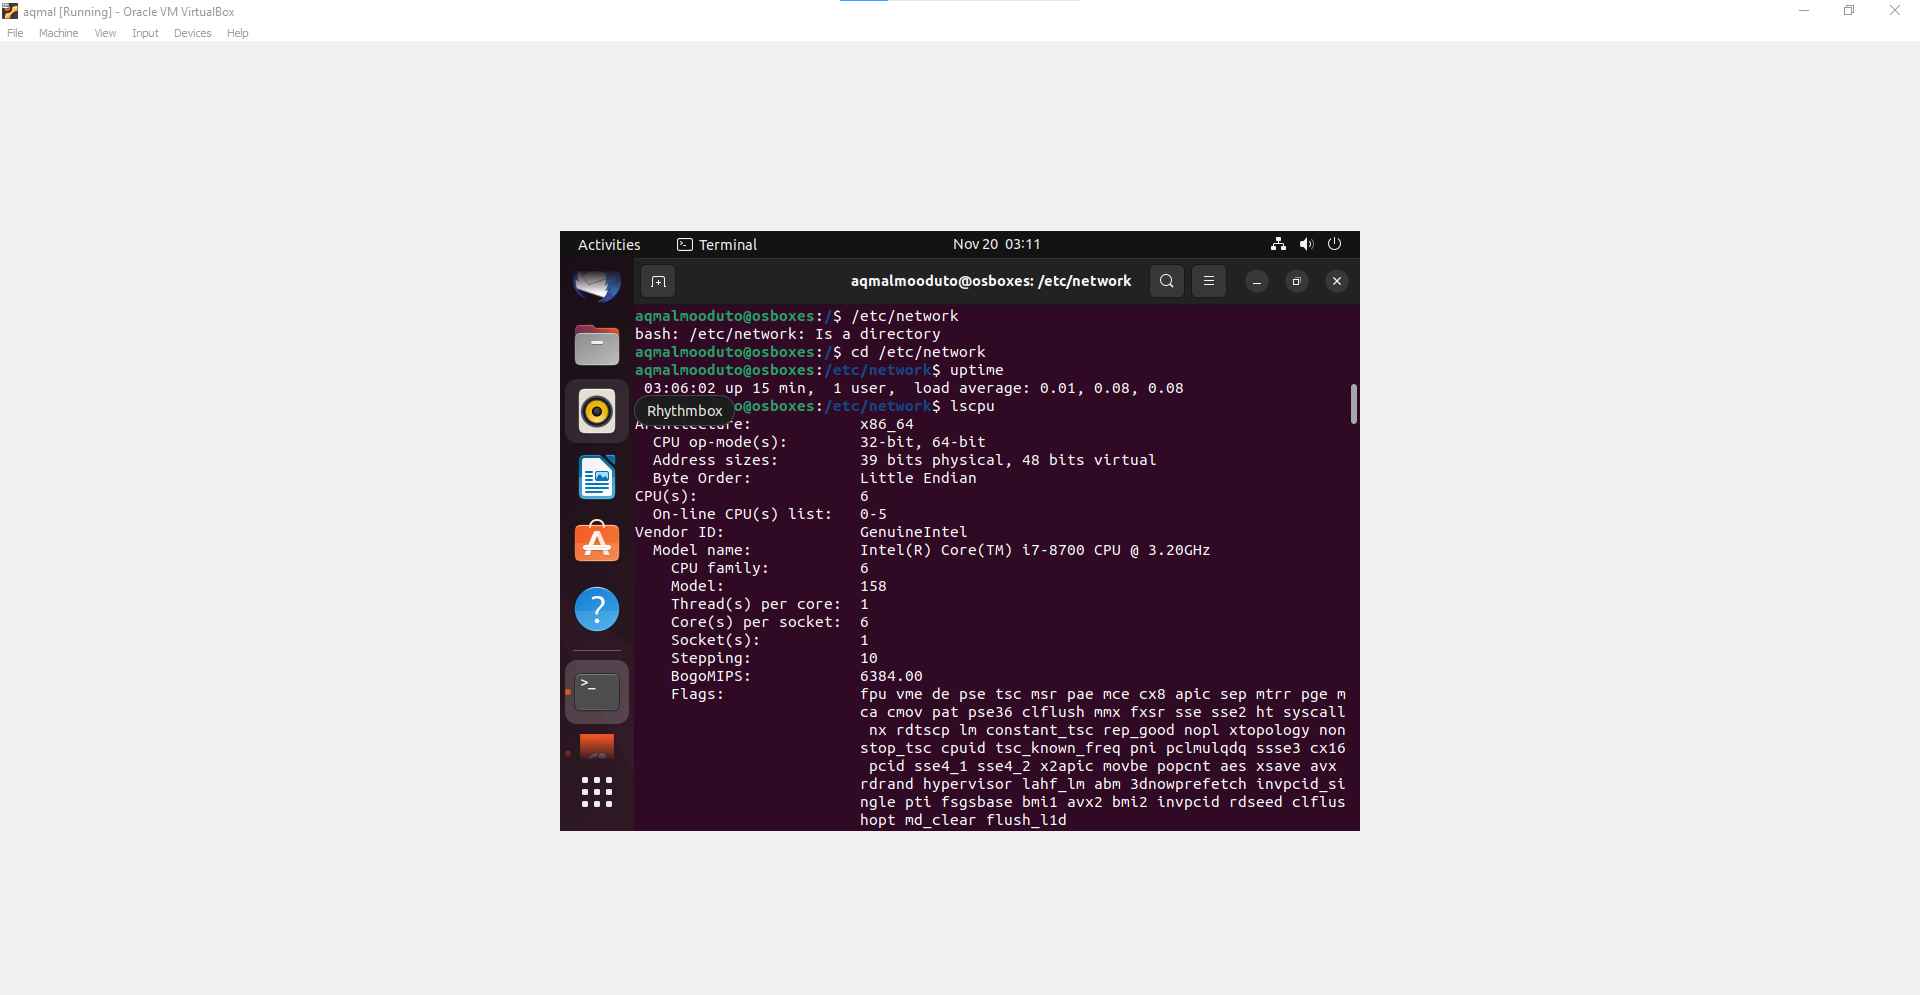Open the power menu icon in top bar
1920x995 pixels.
point(1334,244)
